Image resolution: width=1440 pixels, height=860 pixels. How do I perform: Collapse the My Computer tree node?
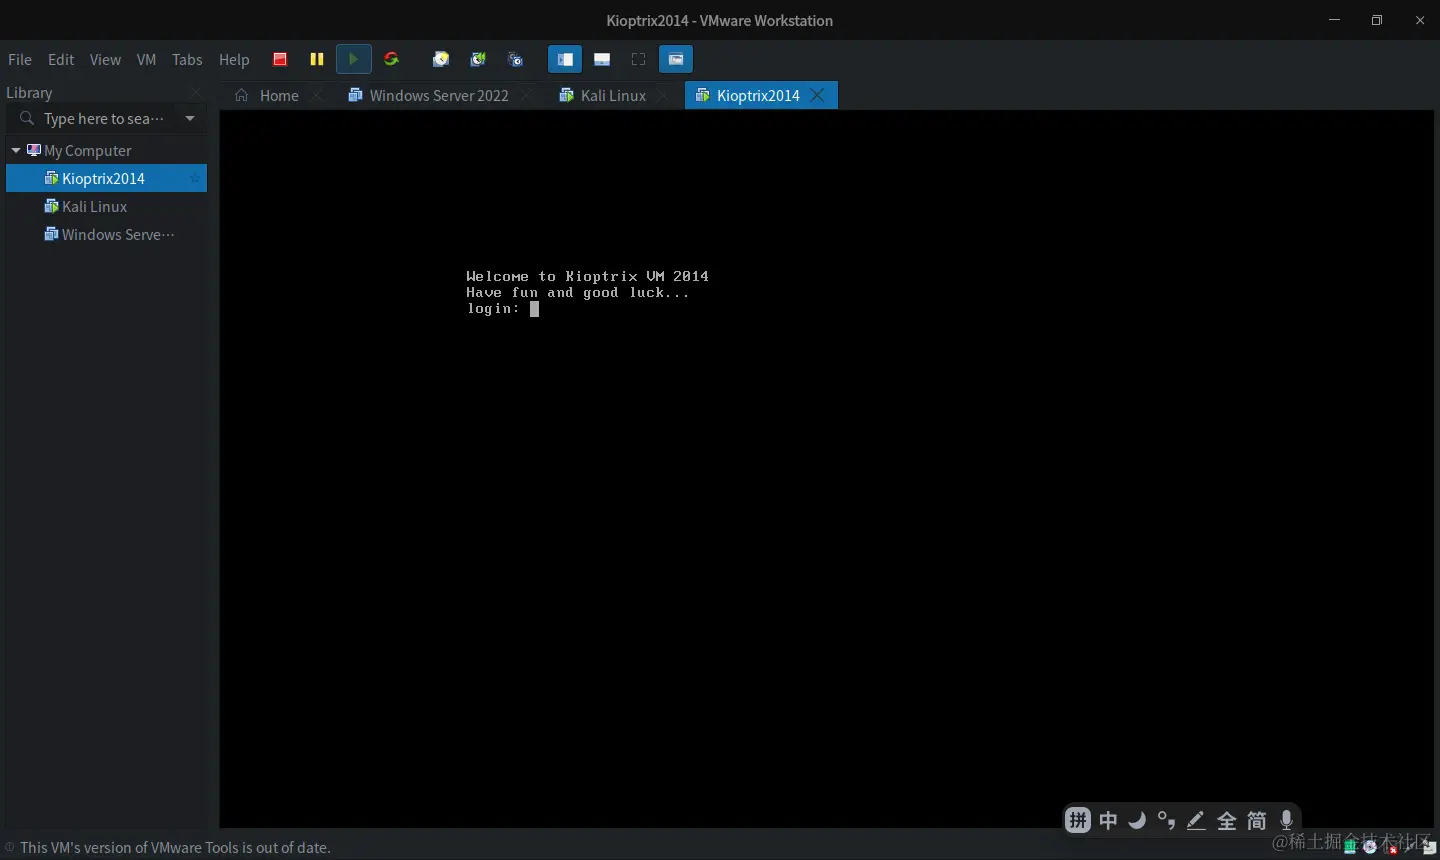click(x=16, y=150)
